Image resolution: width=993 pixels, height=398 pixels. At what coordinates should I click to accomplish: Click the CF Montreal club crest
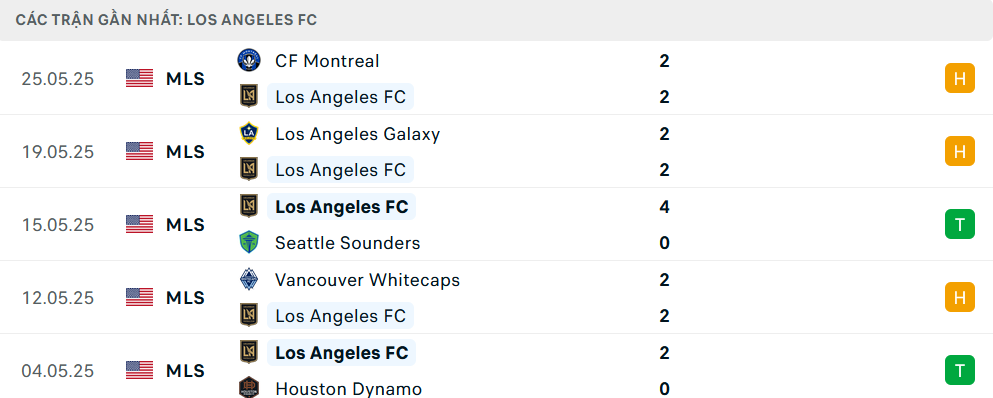(x=249, y=60)
